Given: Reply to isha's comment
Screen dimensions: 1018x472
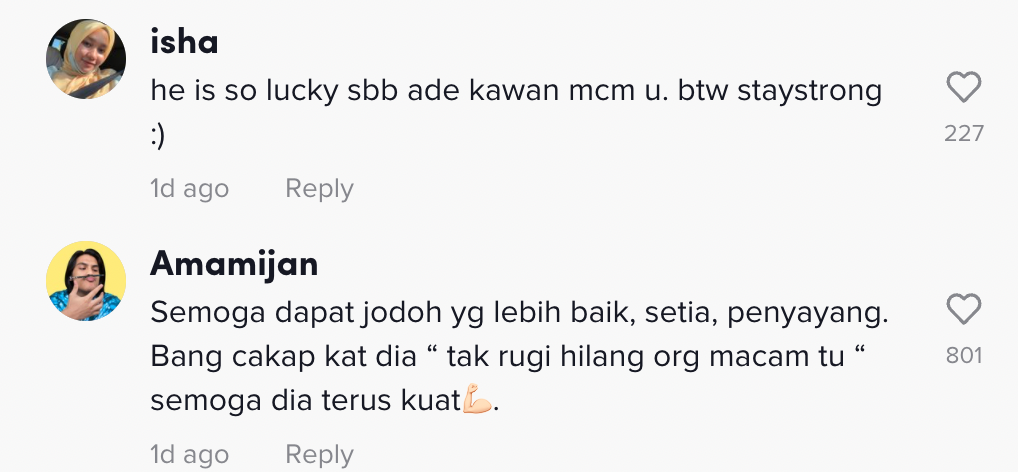Looking at the screenshot, I should [319, 188].
